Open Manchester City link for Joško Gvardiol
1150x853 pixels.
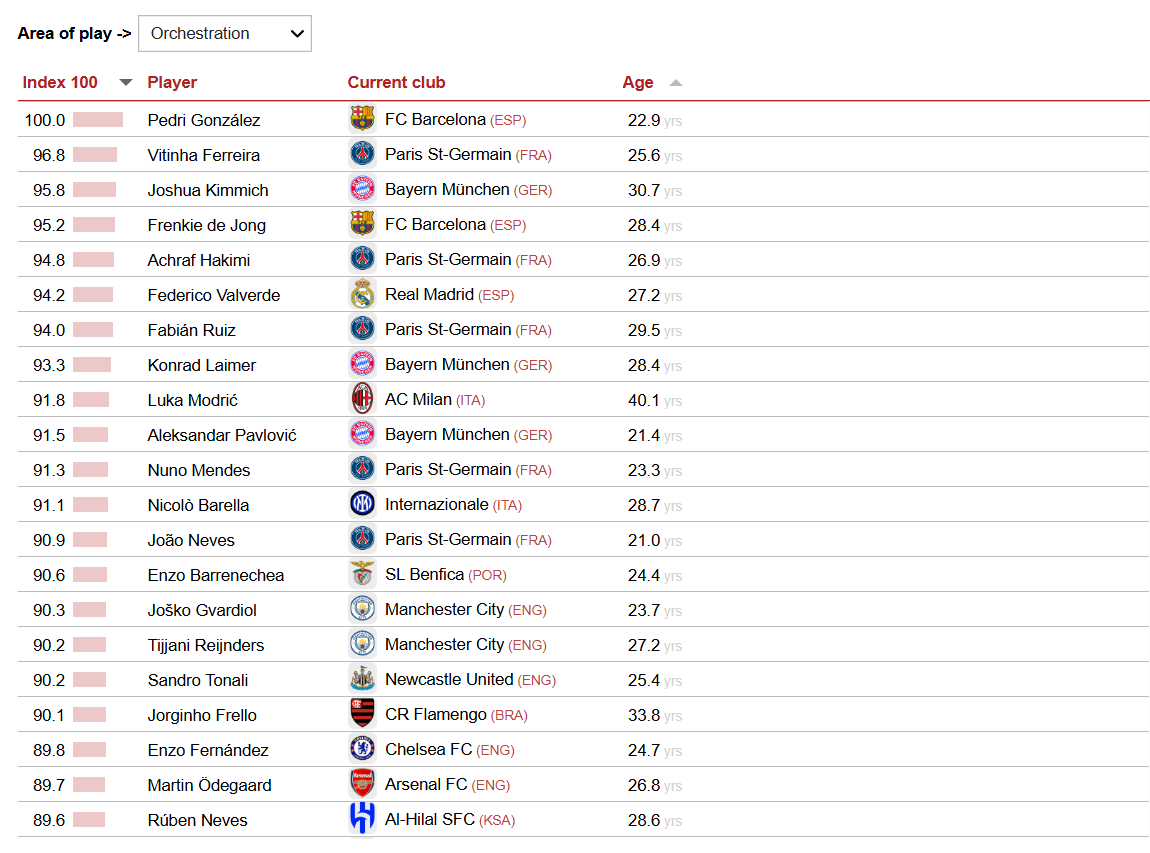[x=444, y=609]
